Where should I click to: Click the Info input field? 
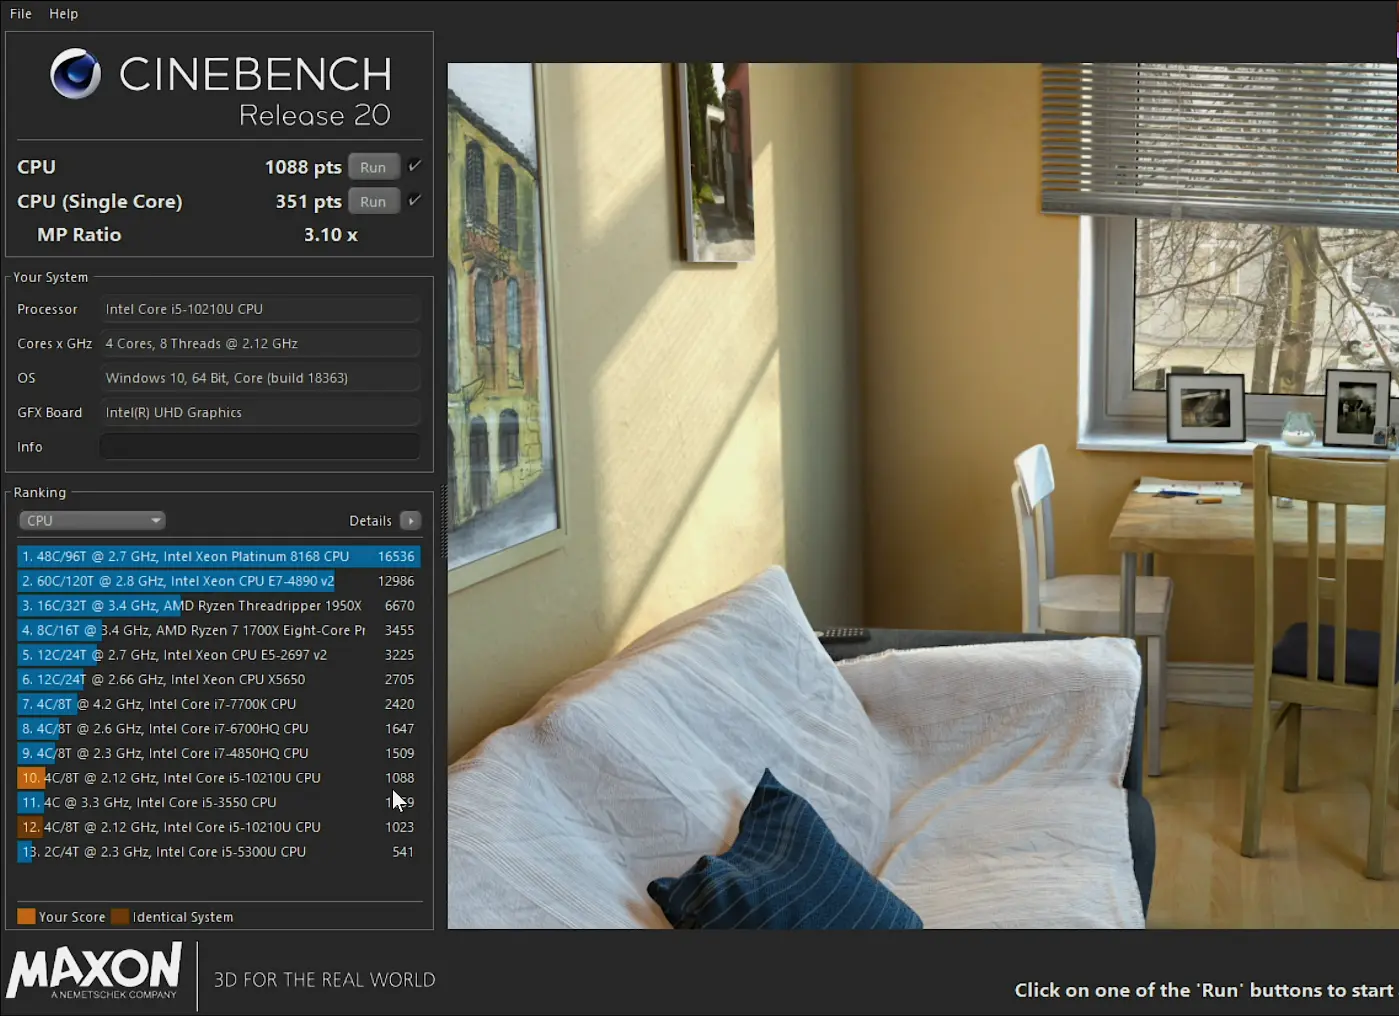pyautogui.click(x=260, y=447)
